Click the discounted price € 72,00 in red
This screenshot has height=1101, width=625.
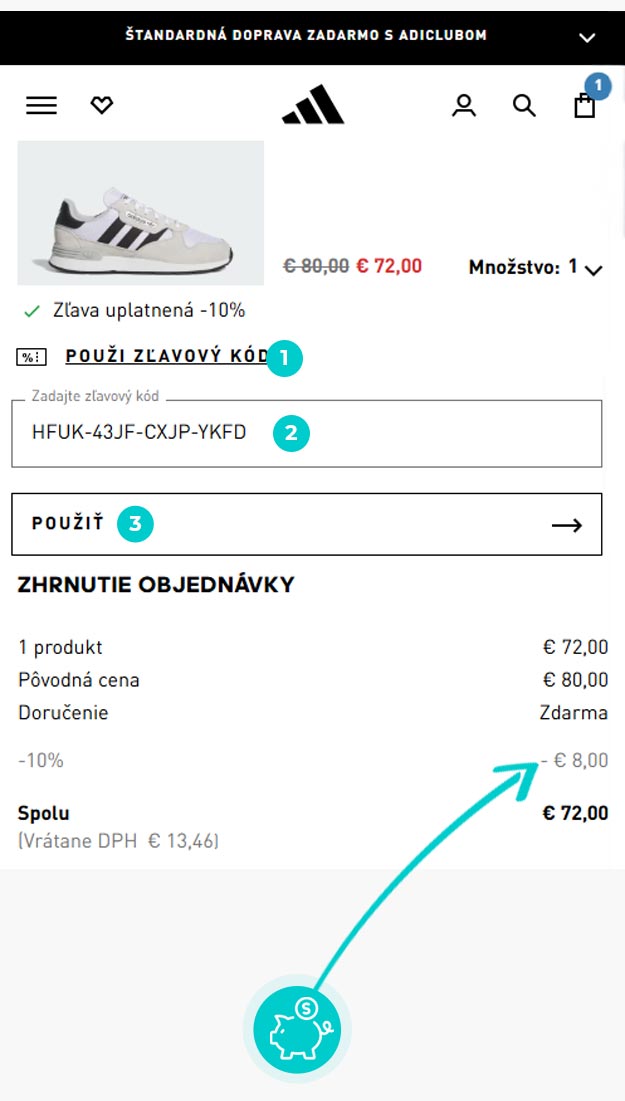tap(389, 266)
